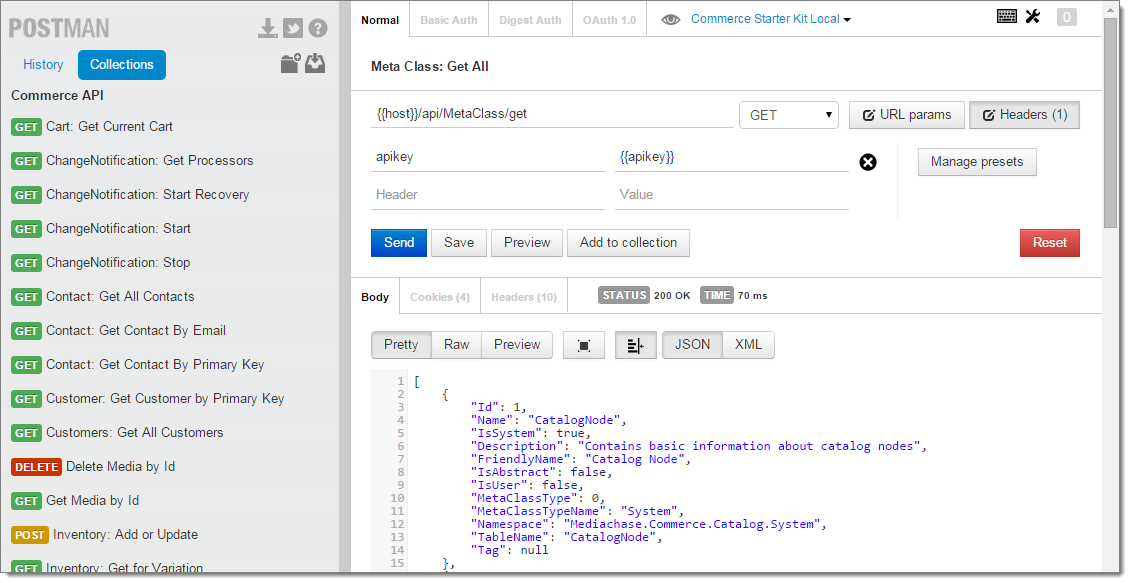Screen dimensions: 1130x583
Task: Open DELETE Delete Media by Id request
Action: click(x=120, y=466)
